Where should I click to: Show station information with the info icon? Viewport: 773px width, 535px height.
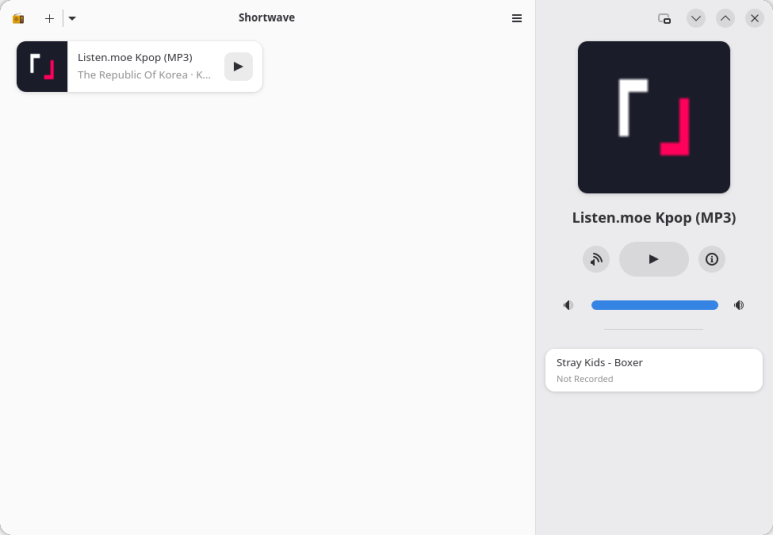[x=711, y=259]
